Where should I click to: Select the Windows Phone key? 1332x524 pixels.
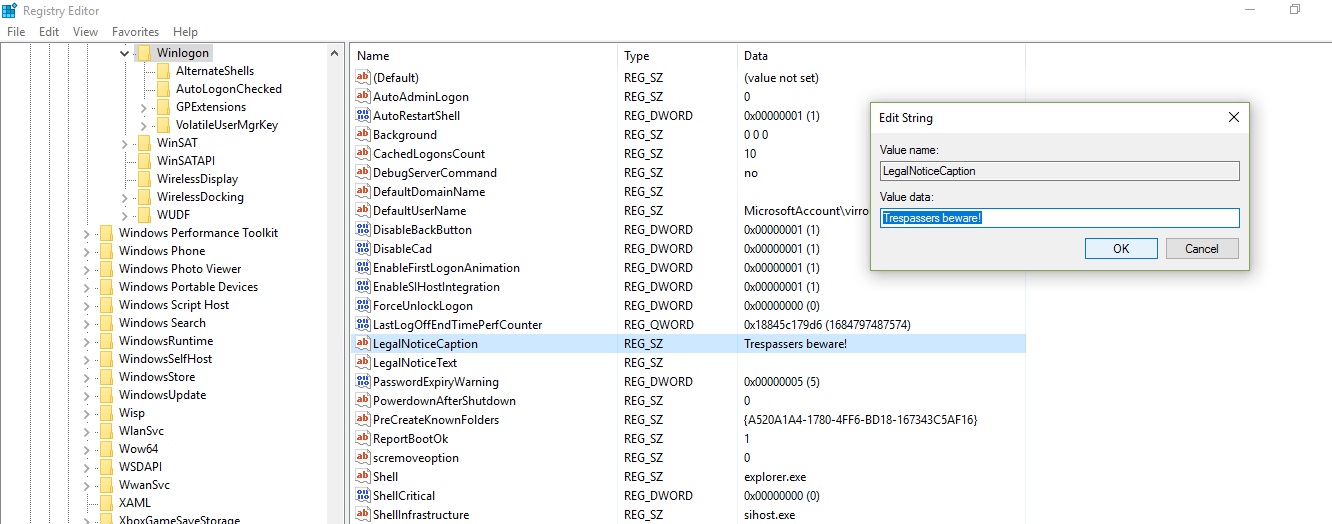[162, 251]
